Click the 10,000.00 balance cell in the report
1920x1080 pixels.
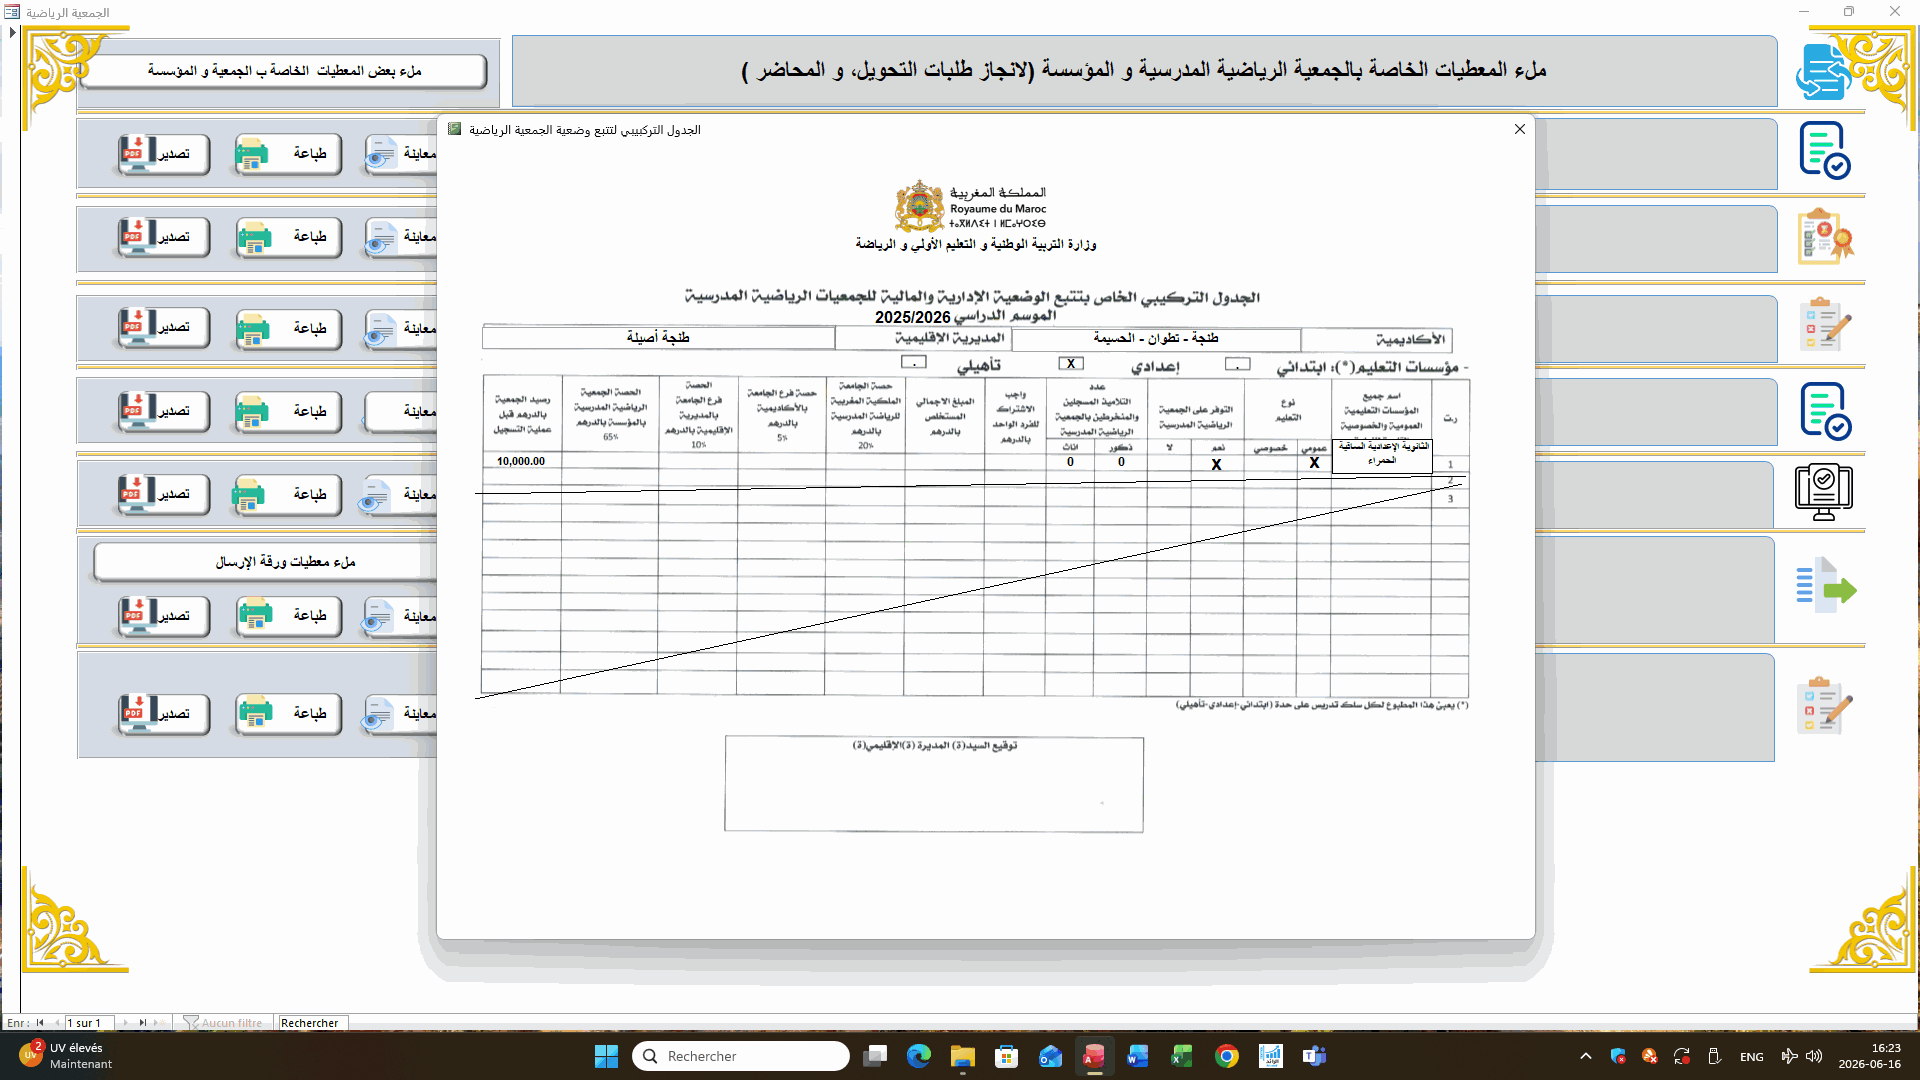[x=521, y=461]
